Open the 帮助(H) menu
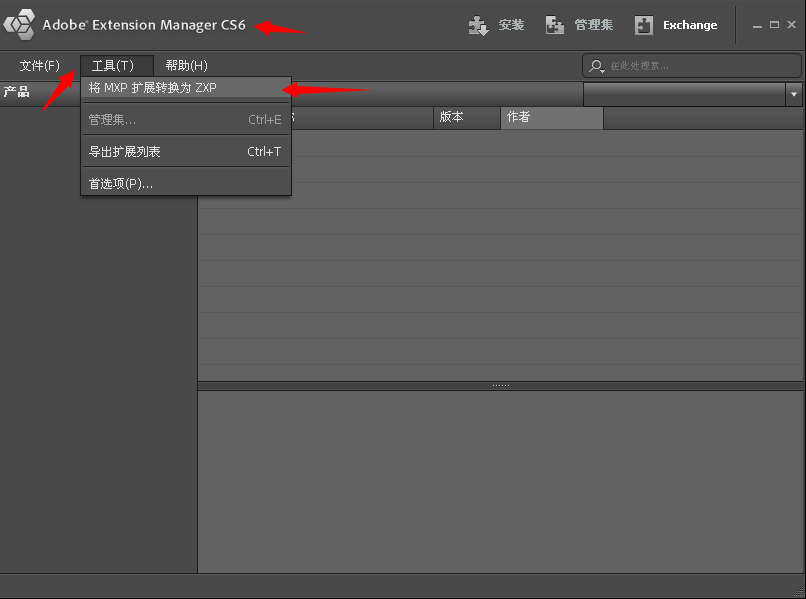 pyautogui.click(x=187, y=66)
